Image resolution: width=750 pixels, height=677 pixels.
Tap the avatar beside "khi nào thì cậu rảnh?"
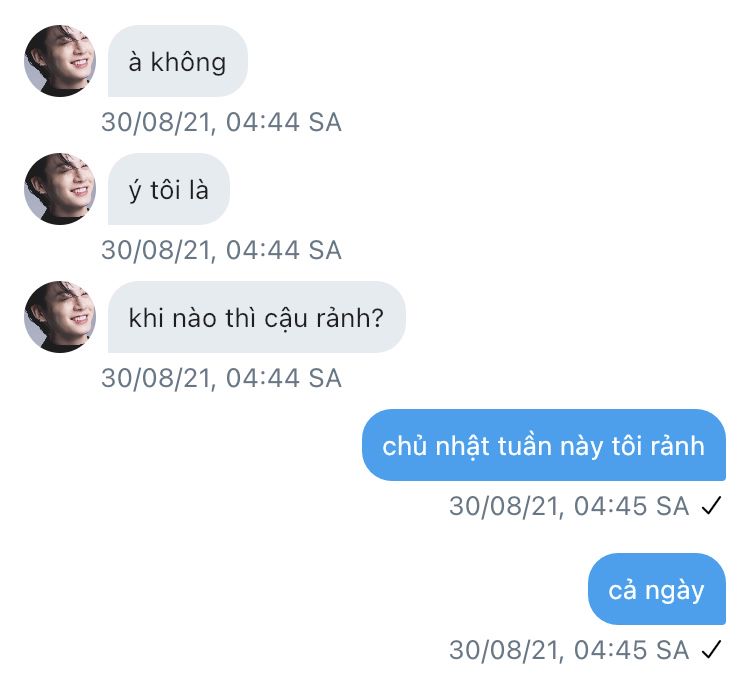[59, 317]
